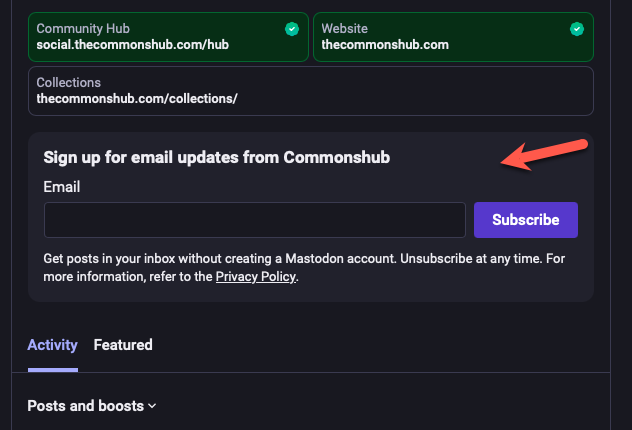The width and height of the screenshot is (632, 430).
Task: Click the Sign up for email updates heading
Action: point(217,158)
